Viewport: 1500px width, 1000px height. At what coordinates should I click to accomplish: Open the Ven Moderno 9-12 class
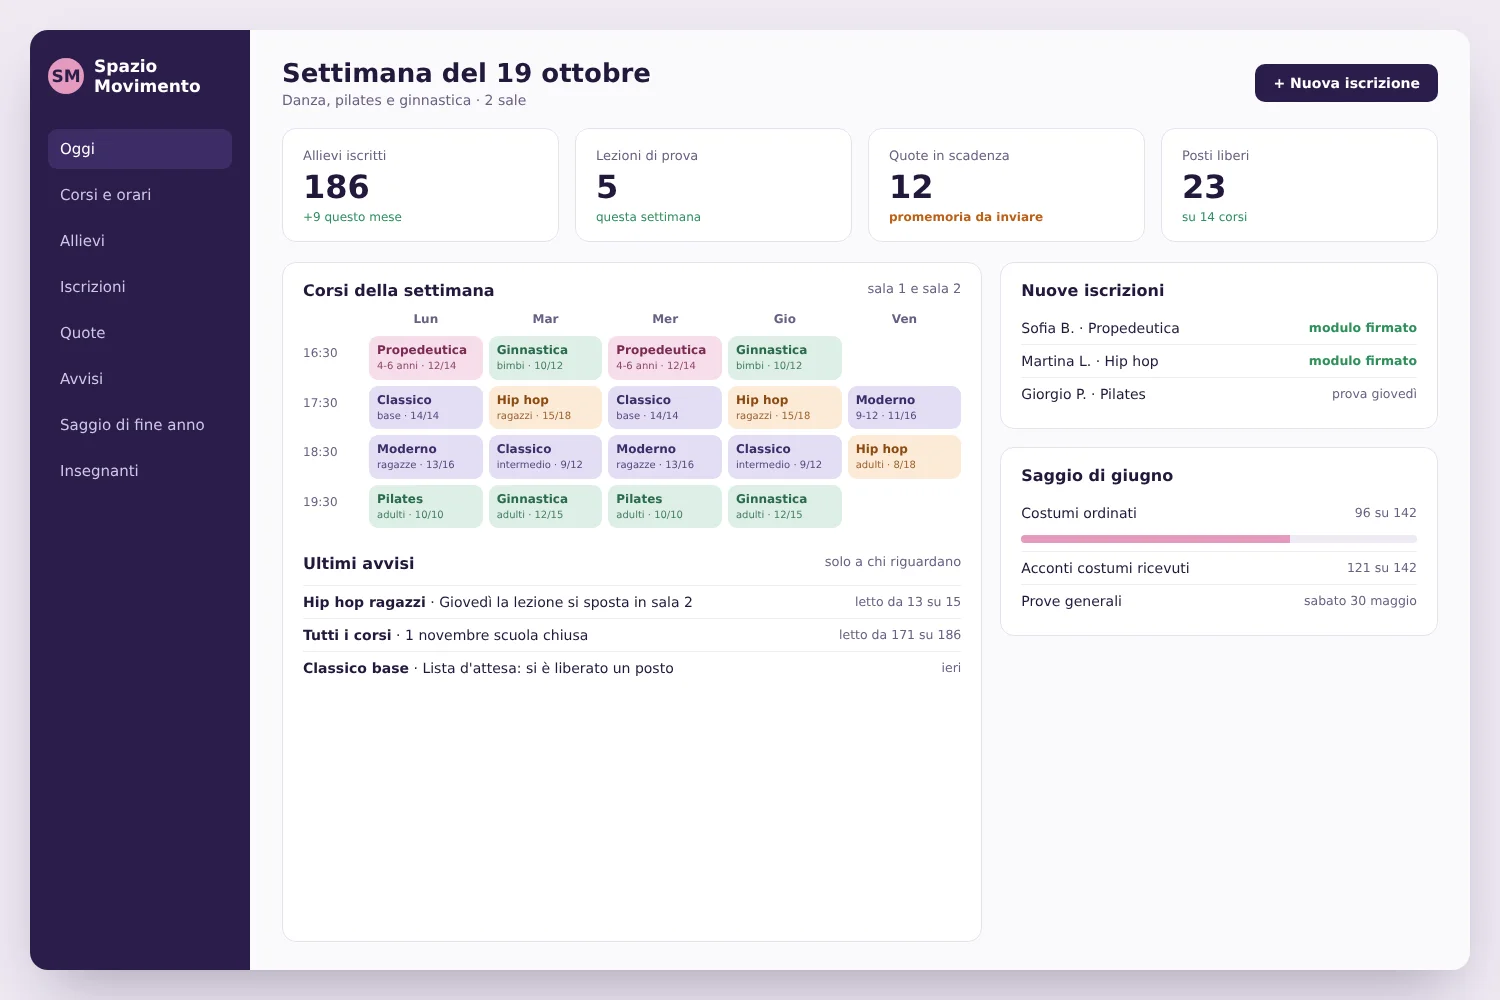pyautogui.click(x=904, y=407)
